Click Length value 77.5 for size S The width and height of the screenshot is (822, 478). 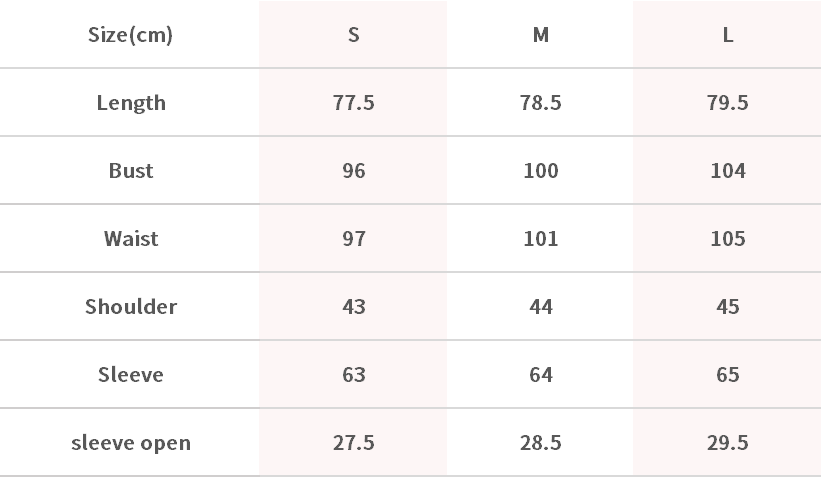353,103
